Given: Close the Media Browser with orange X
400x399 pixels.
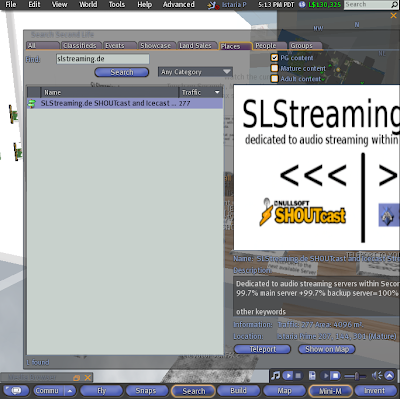Looking at the screenshot, I should tap(88, 378).
